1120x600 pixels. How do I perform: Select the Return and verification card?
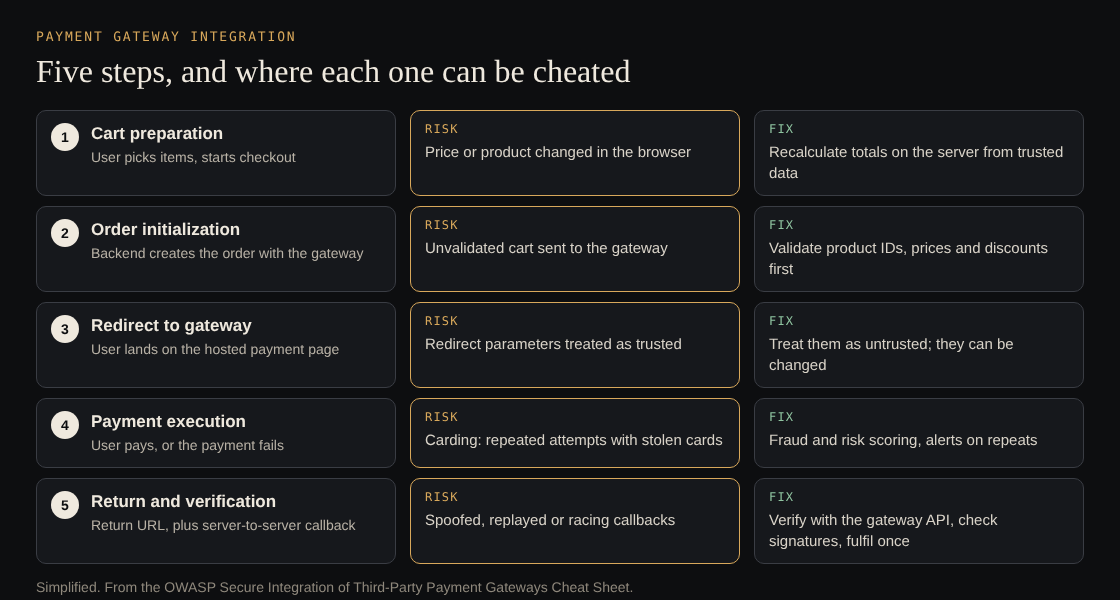(216, 521)
